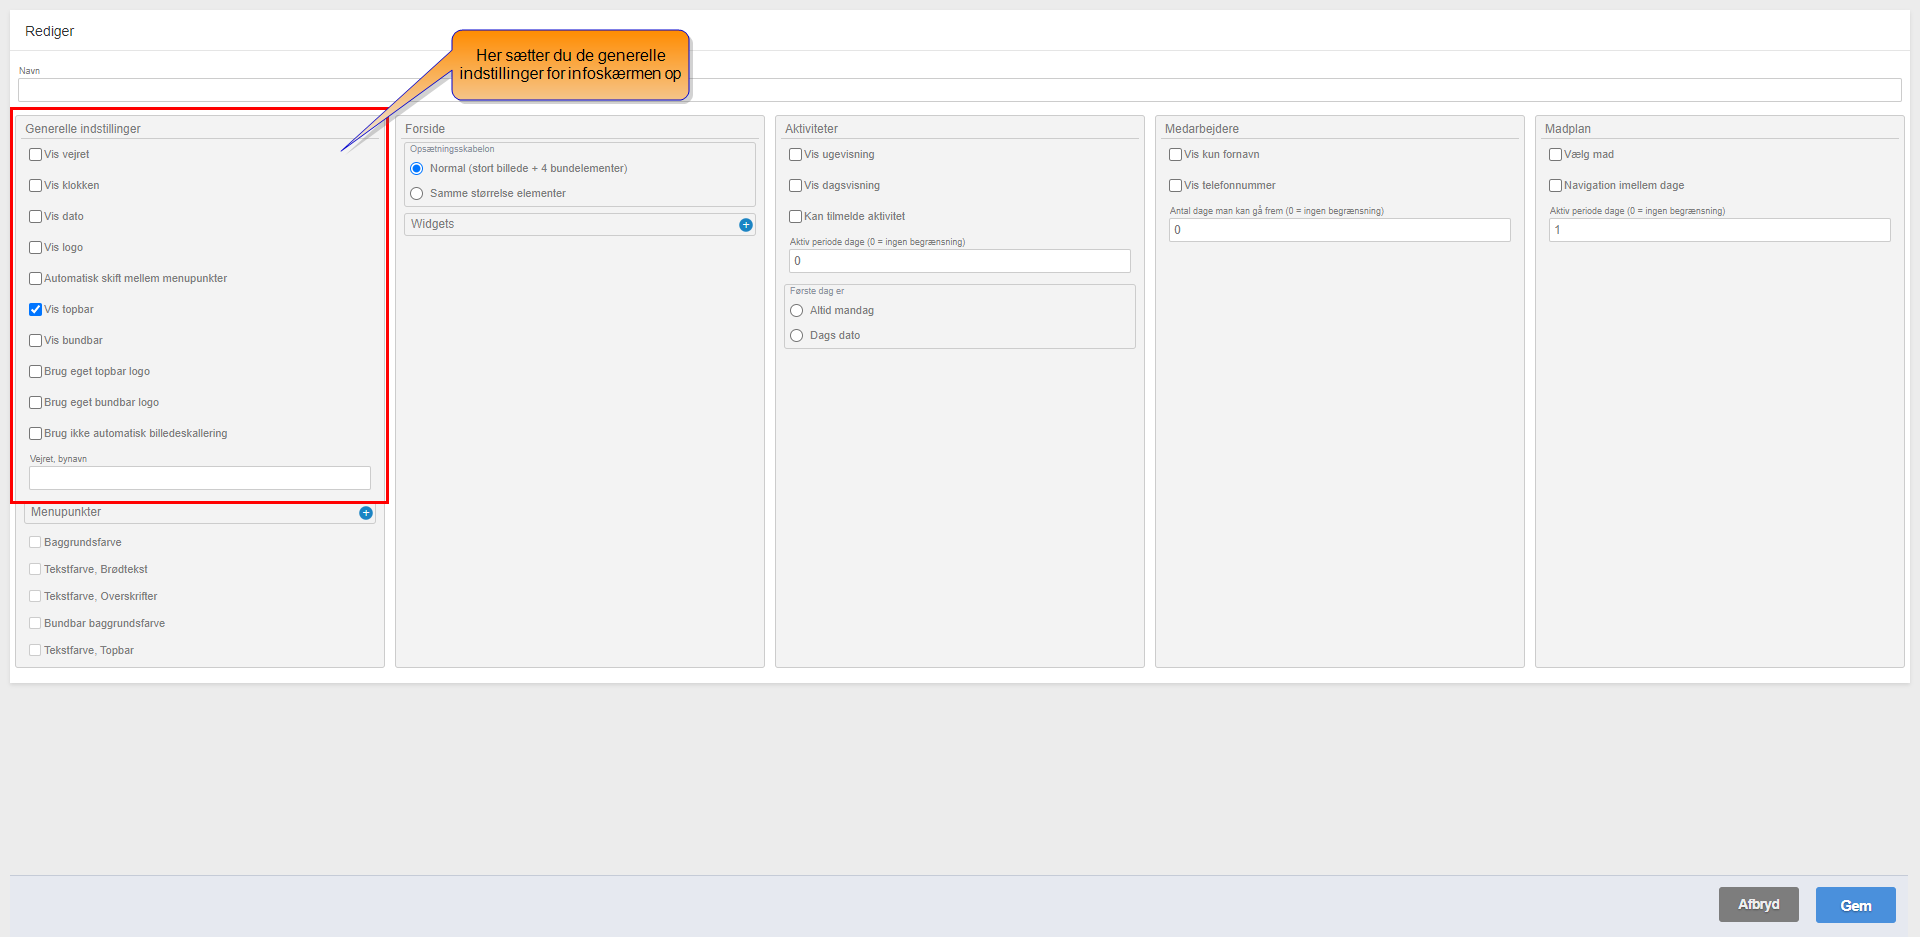Check the Vælg mad option
The width and height of the screenshot is (1920, 937).
(x=1556, y=155)
